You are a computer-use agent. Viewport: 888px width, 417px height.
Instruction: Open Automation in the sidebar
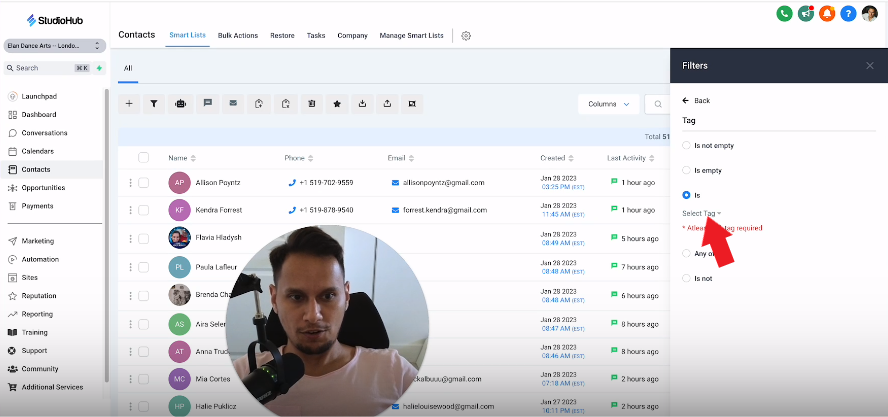click(40, 259)
